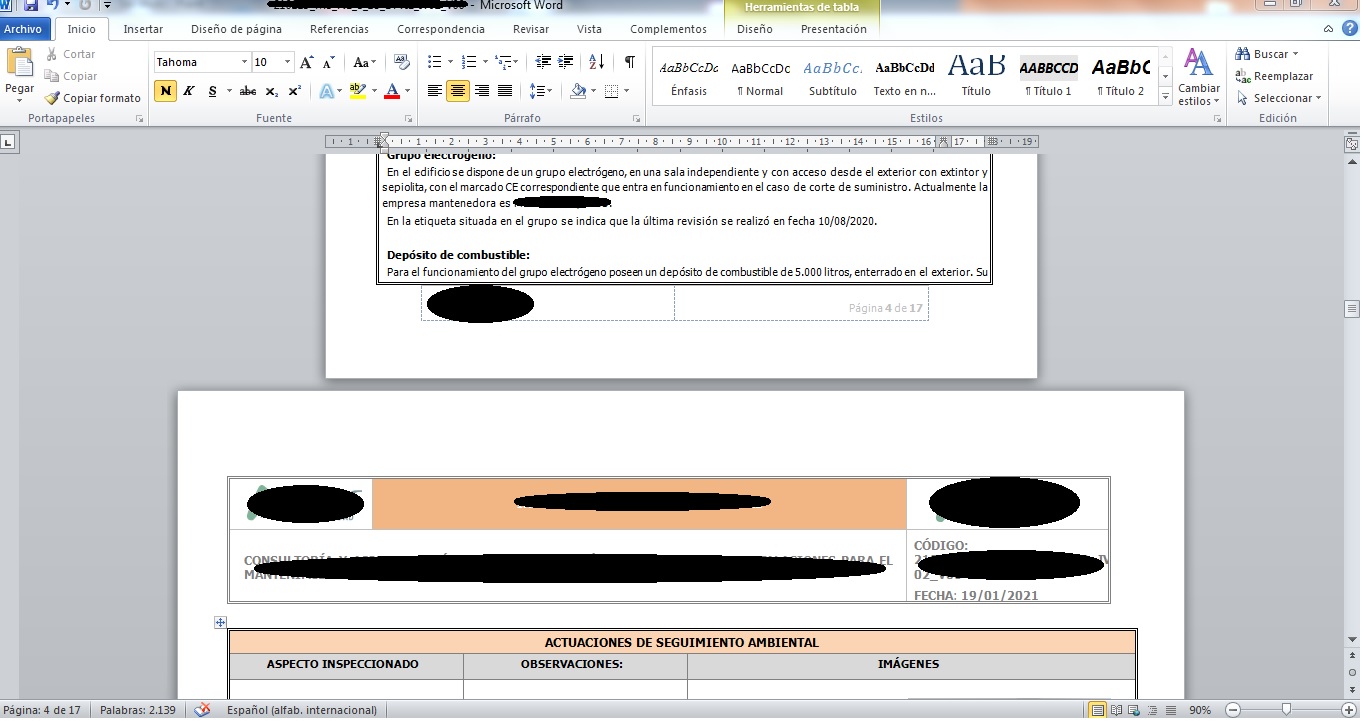Sort text with A-Z sort icon
The image size is (1364, 724).
click(596, 62)
